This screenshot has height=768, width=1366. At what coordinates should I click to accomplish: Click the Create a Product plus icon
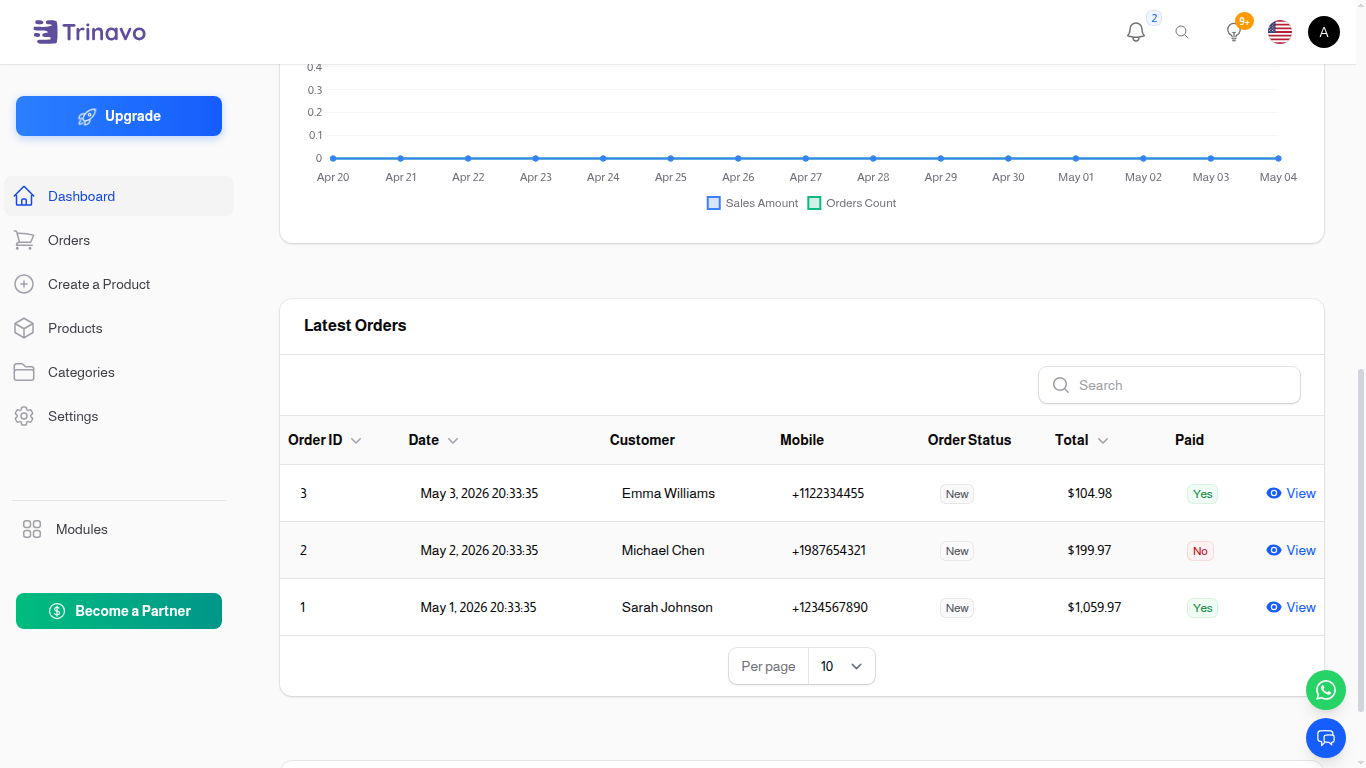24,284
